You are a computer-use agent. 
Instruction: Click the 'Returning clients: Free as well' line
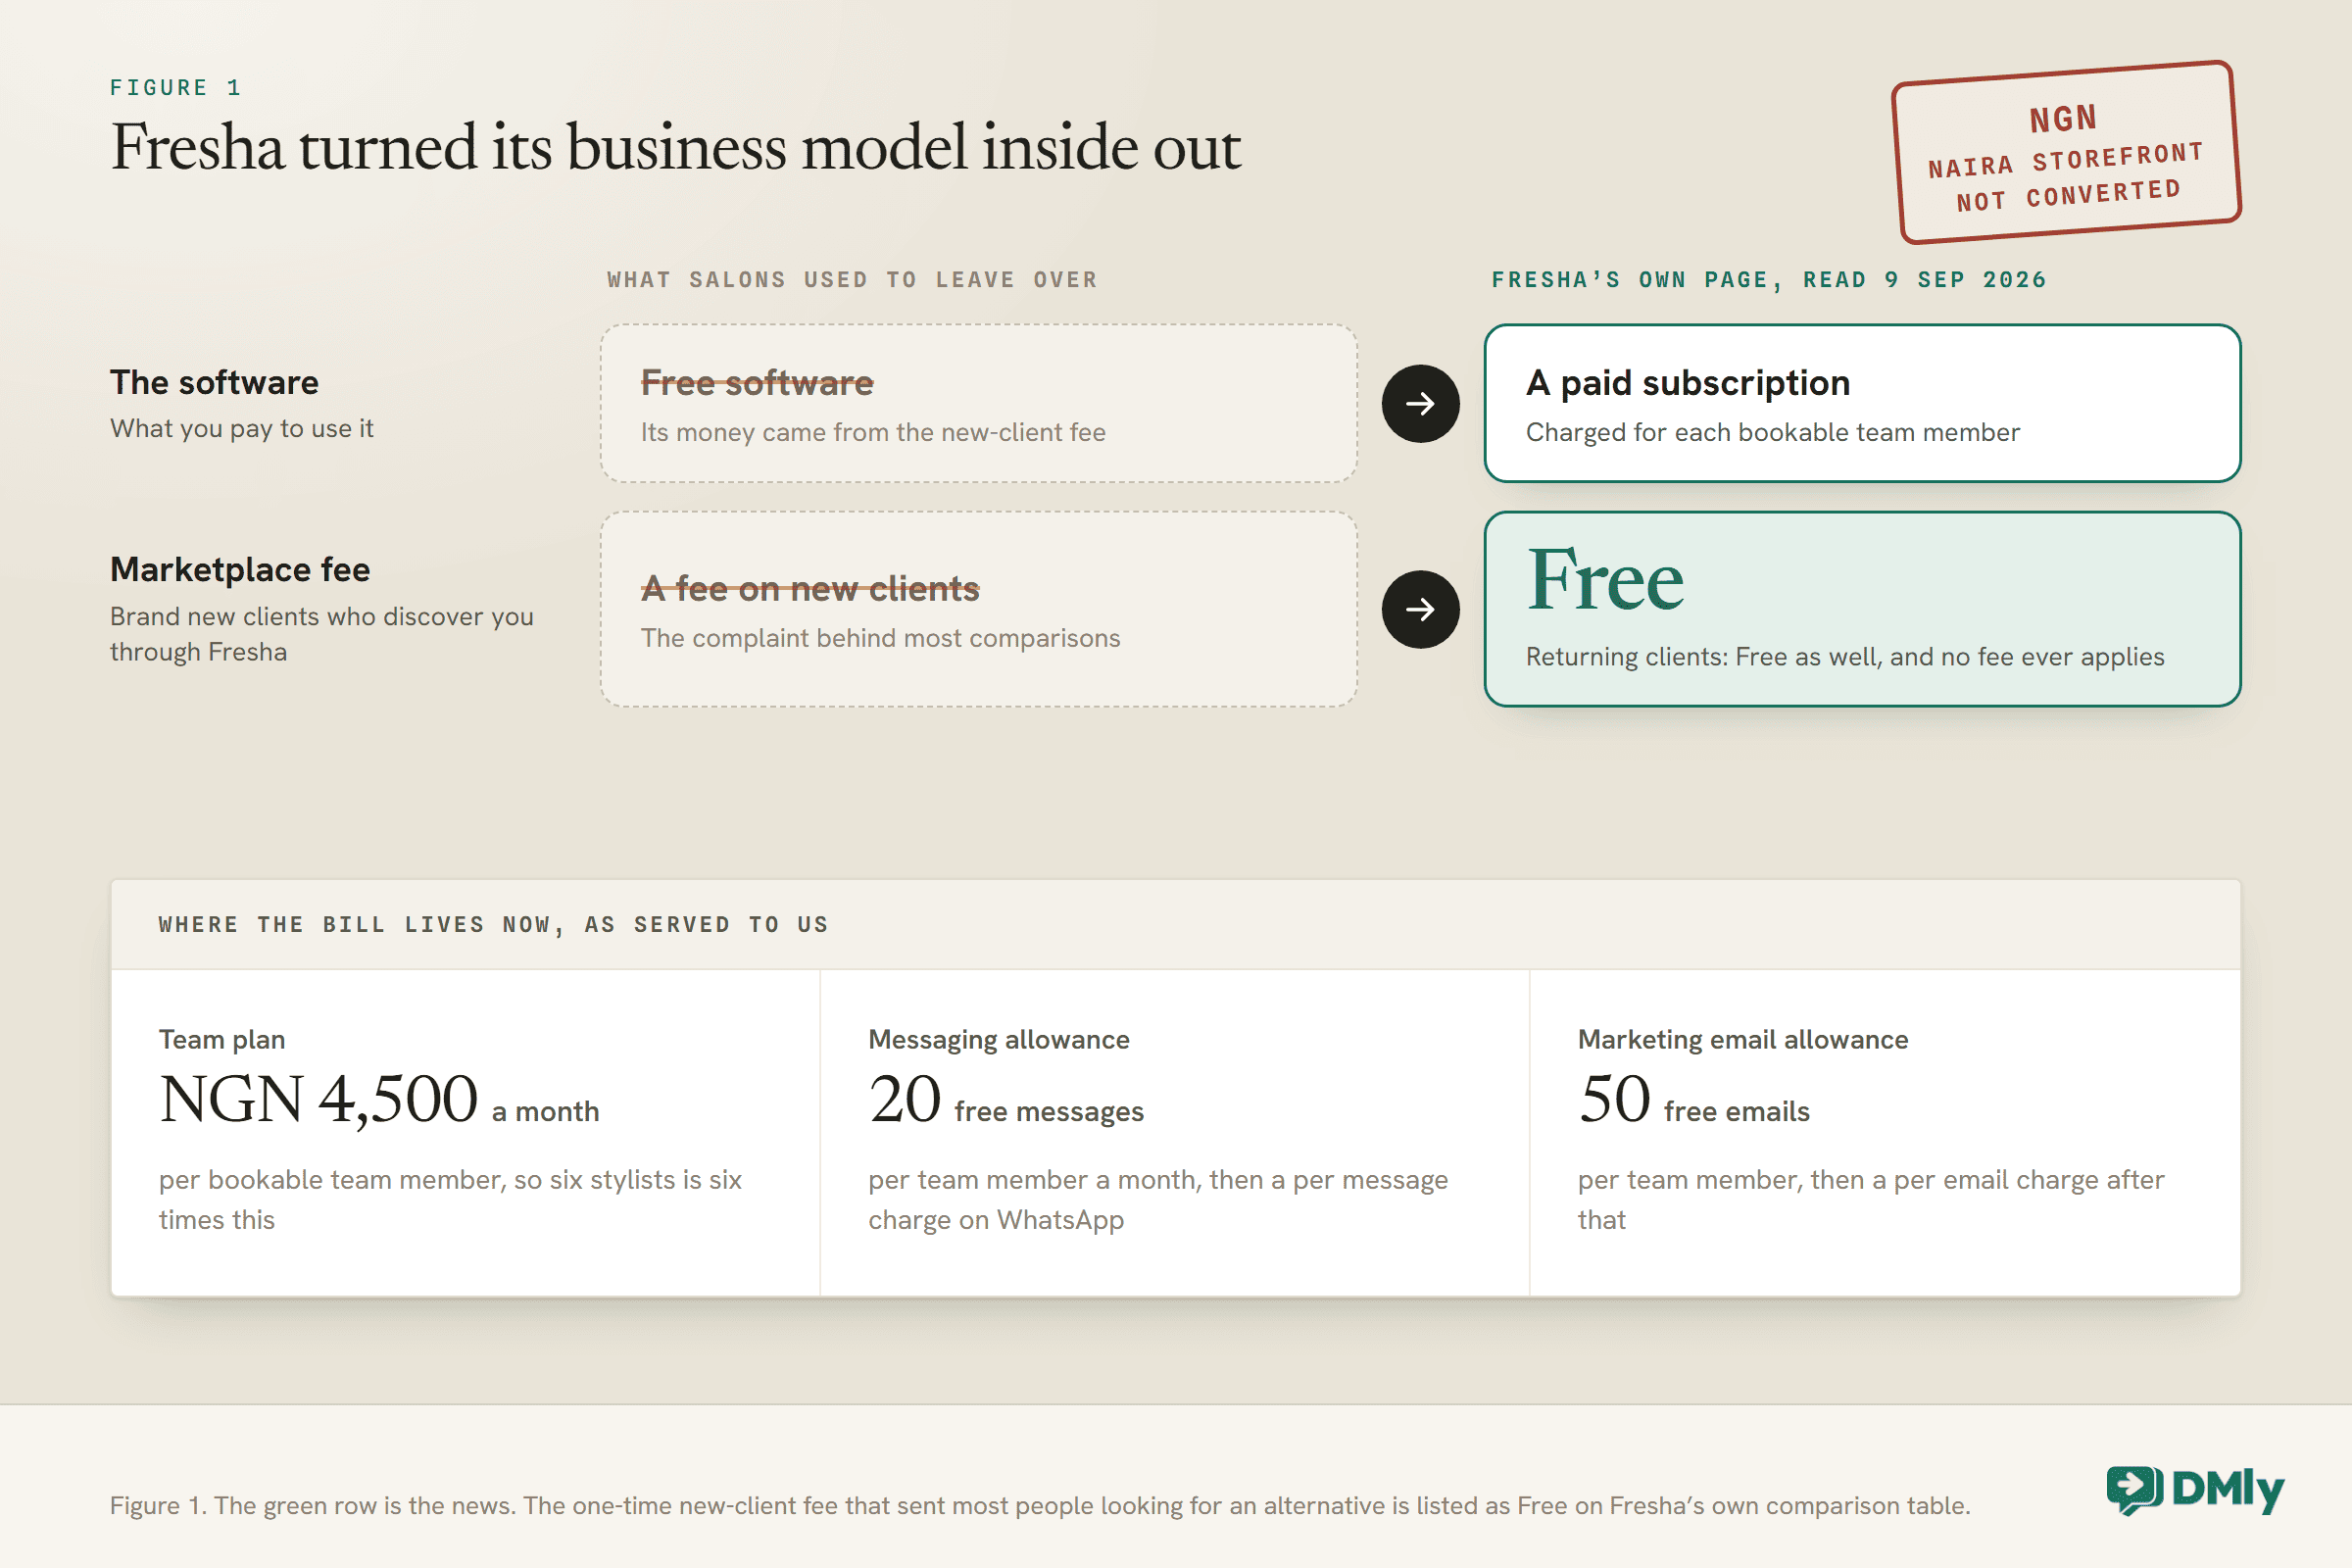[1845, 657]
